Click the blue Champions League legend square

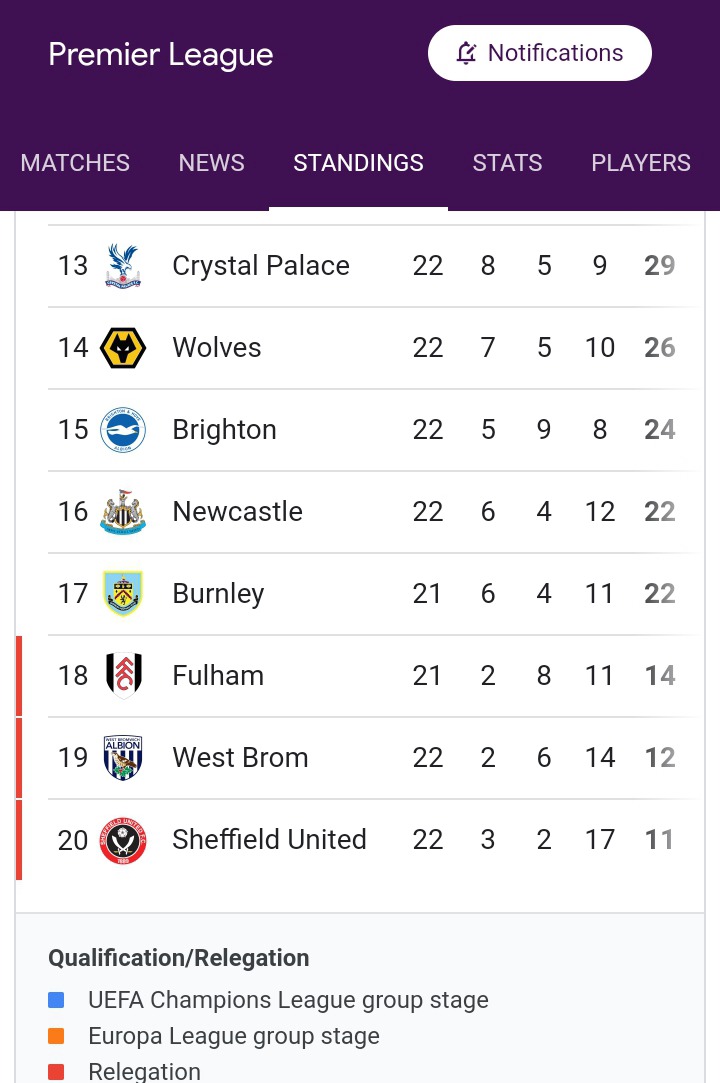point(56,999)
